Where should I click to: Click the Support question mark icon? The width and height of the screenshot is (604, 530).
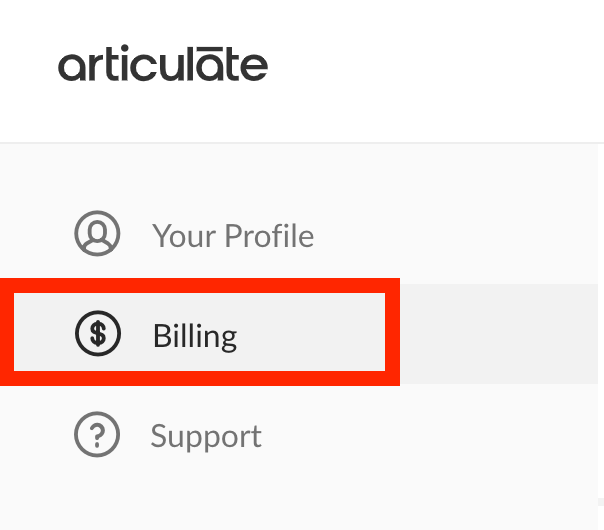[97, 435]
